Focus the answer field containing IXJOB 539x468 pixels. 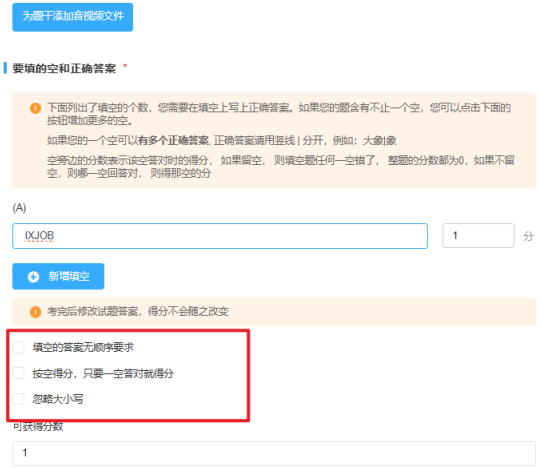pos(220,236)
